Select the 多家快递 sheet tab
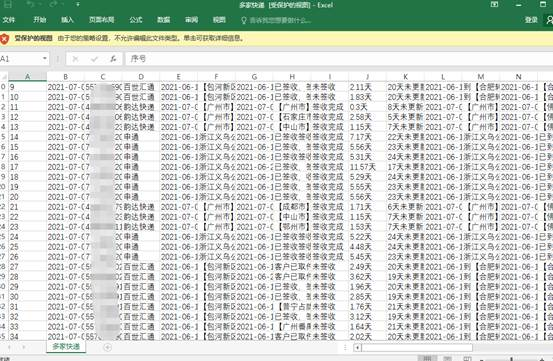553x361 pixels. [66, 347]
